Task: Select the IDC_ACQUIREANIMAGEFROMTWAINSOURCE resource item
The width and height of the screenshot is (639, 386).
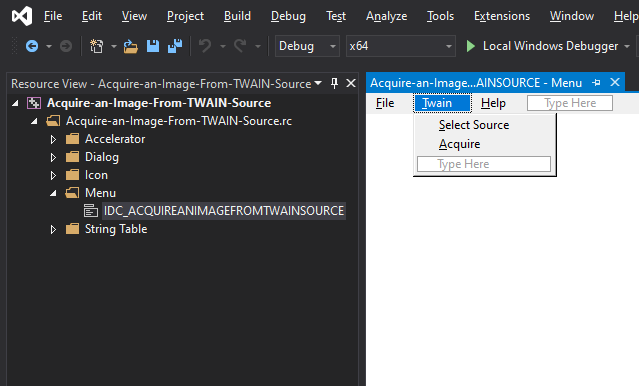Action: (x=224, y=211)
